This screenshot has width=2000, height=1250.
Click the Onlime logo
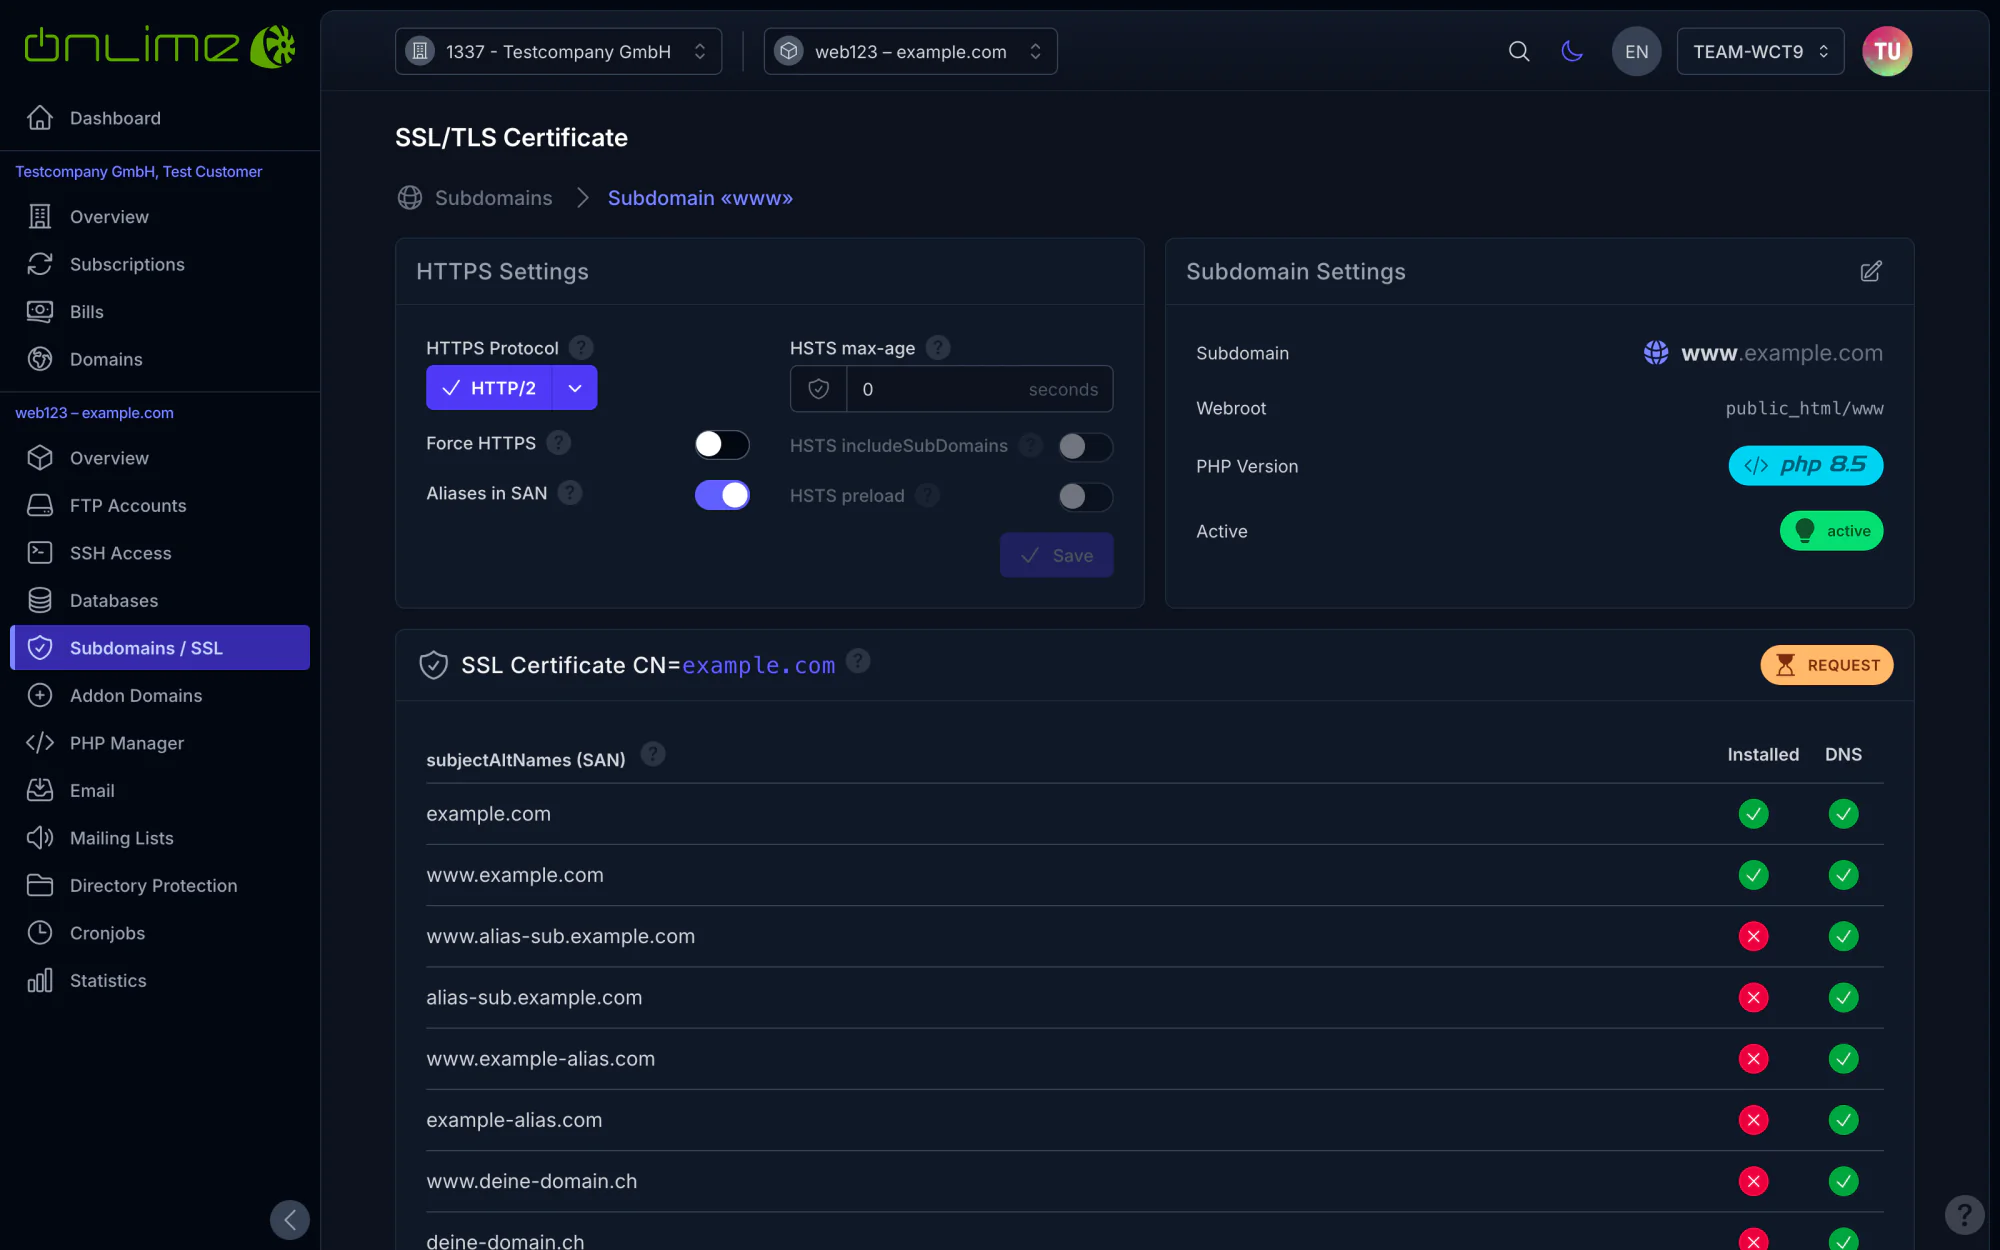tap(160, 47)
